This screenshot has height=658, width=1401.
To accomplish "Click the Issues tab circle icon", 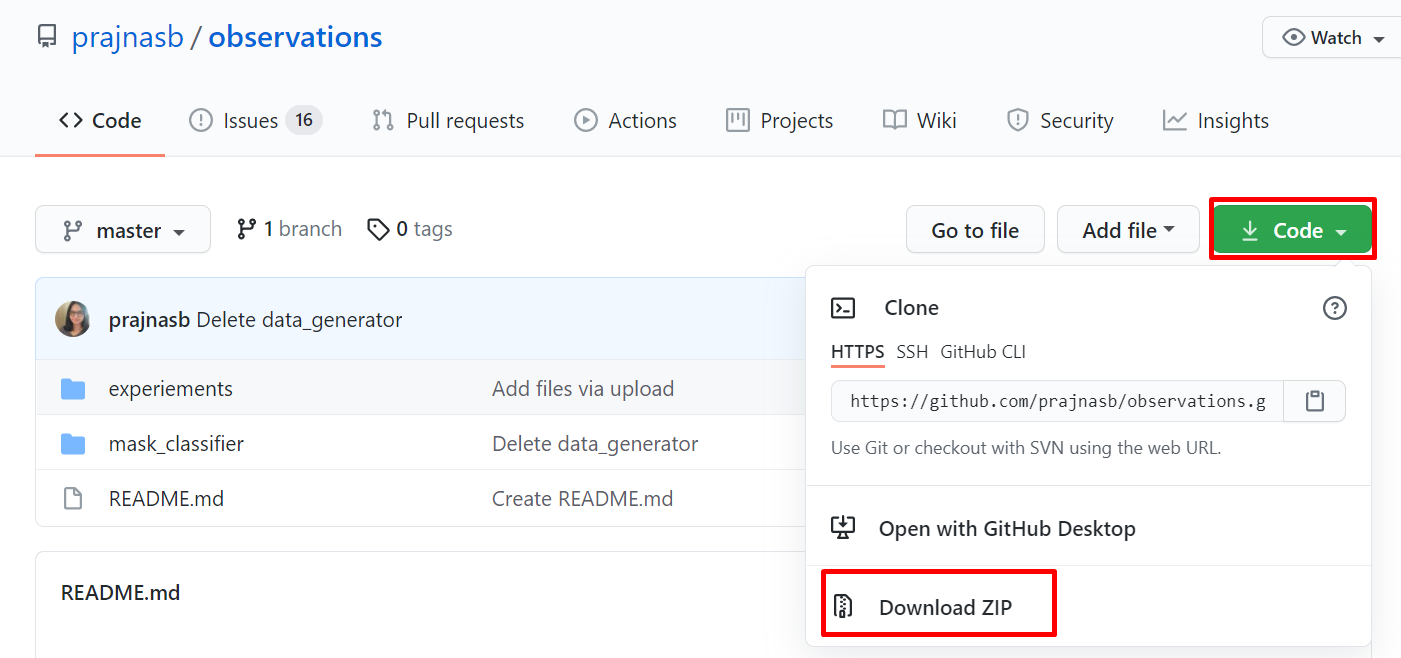I will [x=201, y=121].
